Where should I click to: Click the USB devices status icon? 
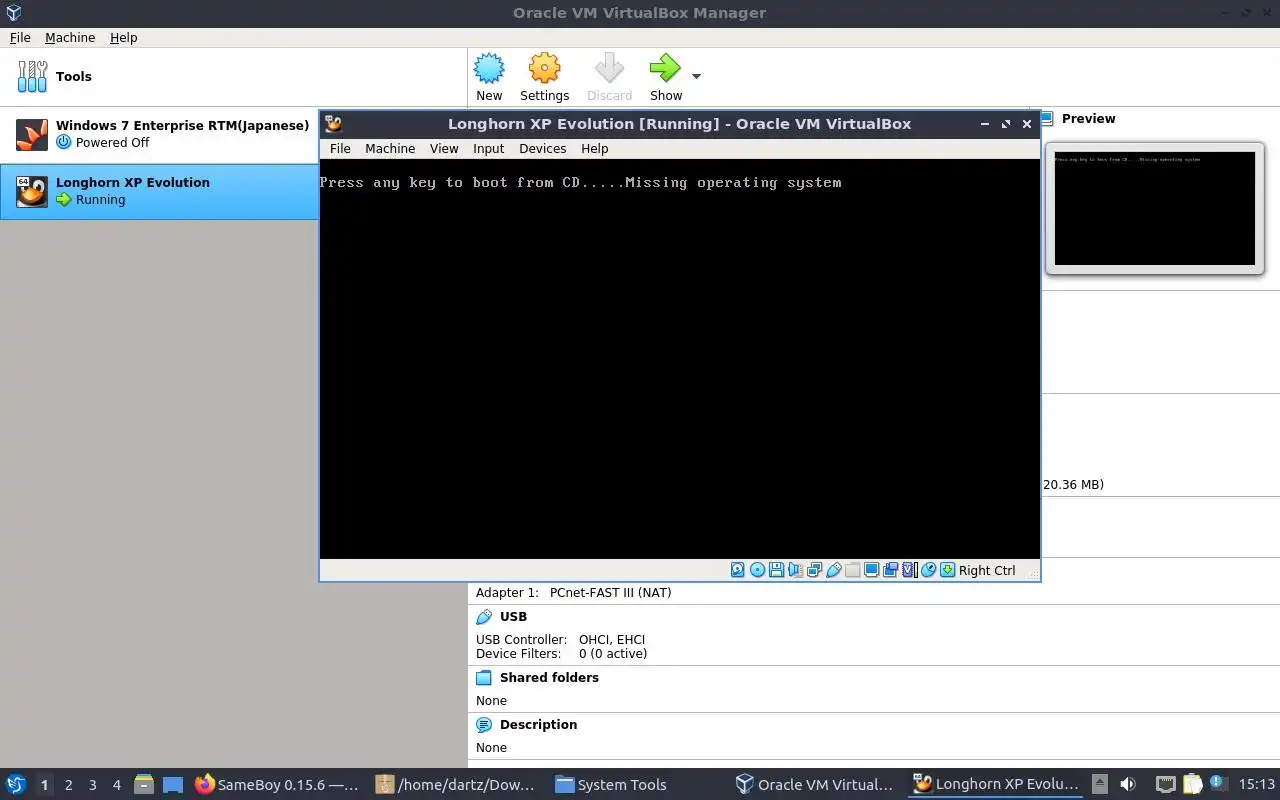(x=833, y=570)
